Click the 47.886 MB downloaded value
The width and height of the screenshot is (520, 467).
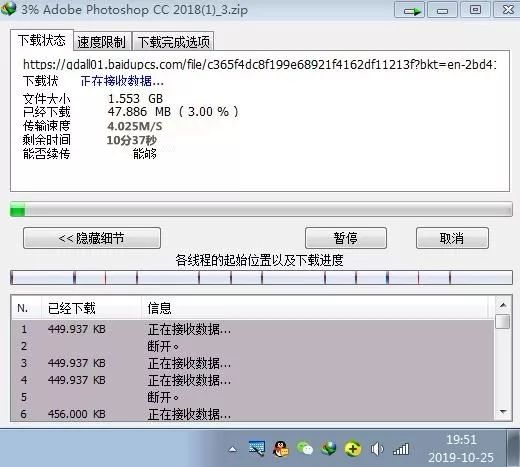[x=173, y=112]
